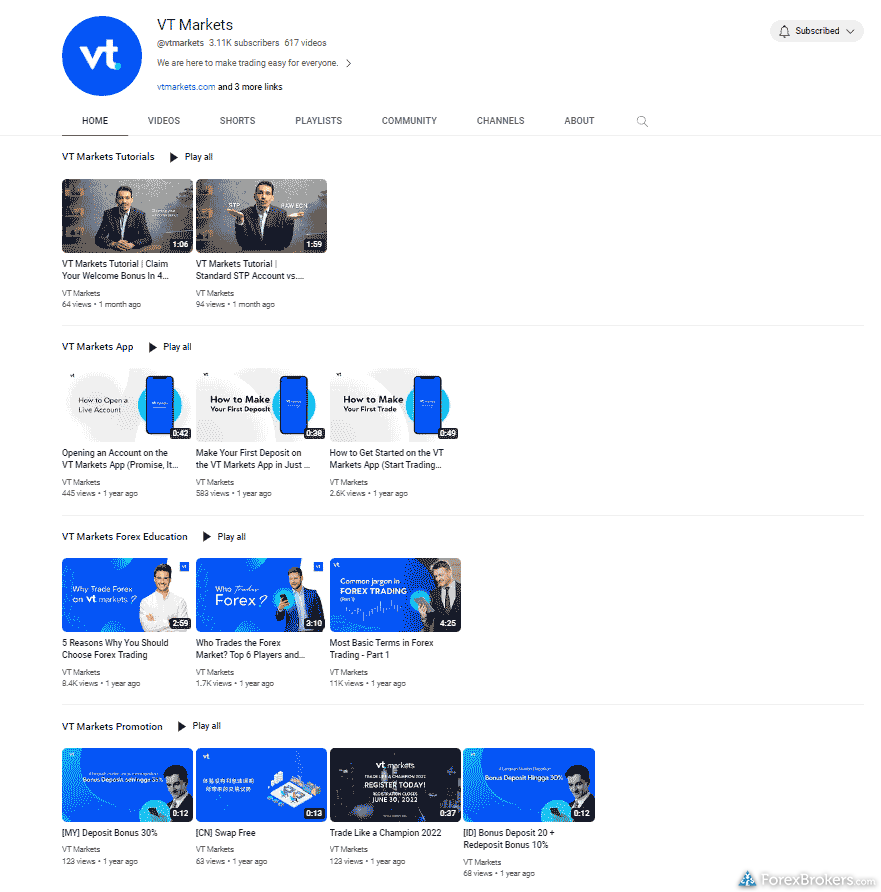Play the Why Trade Forex thumbnail

coord(127,595)
